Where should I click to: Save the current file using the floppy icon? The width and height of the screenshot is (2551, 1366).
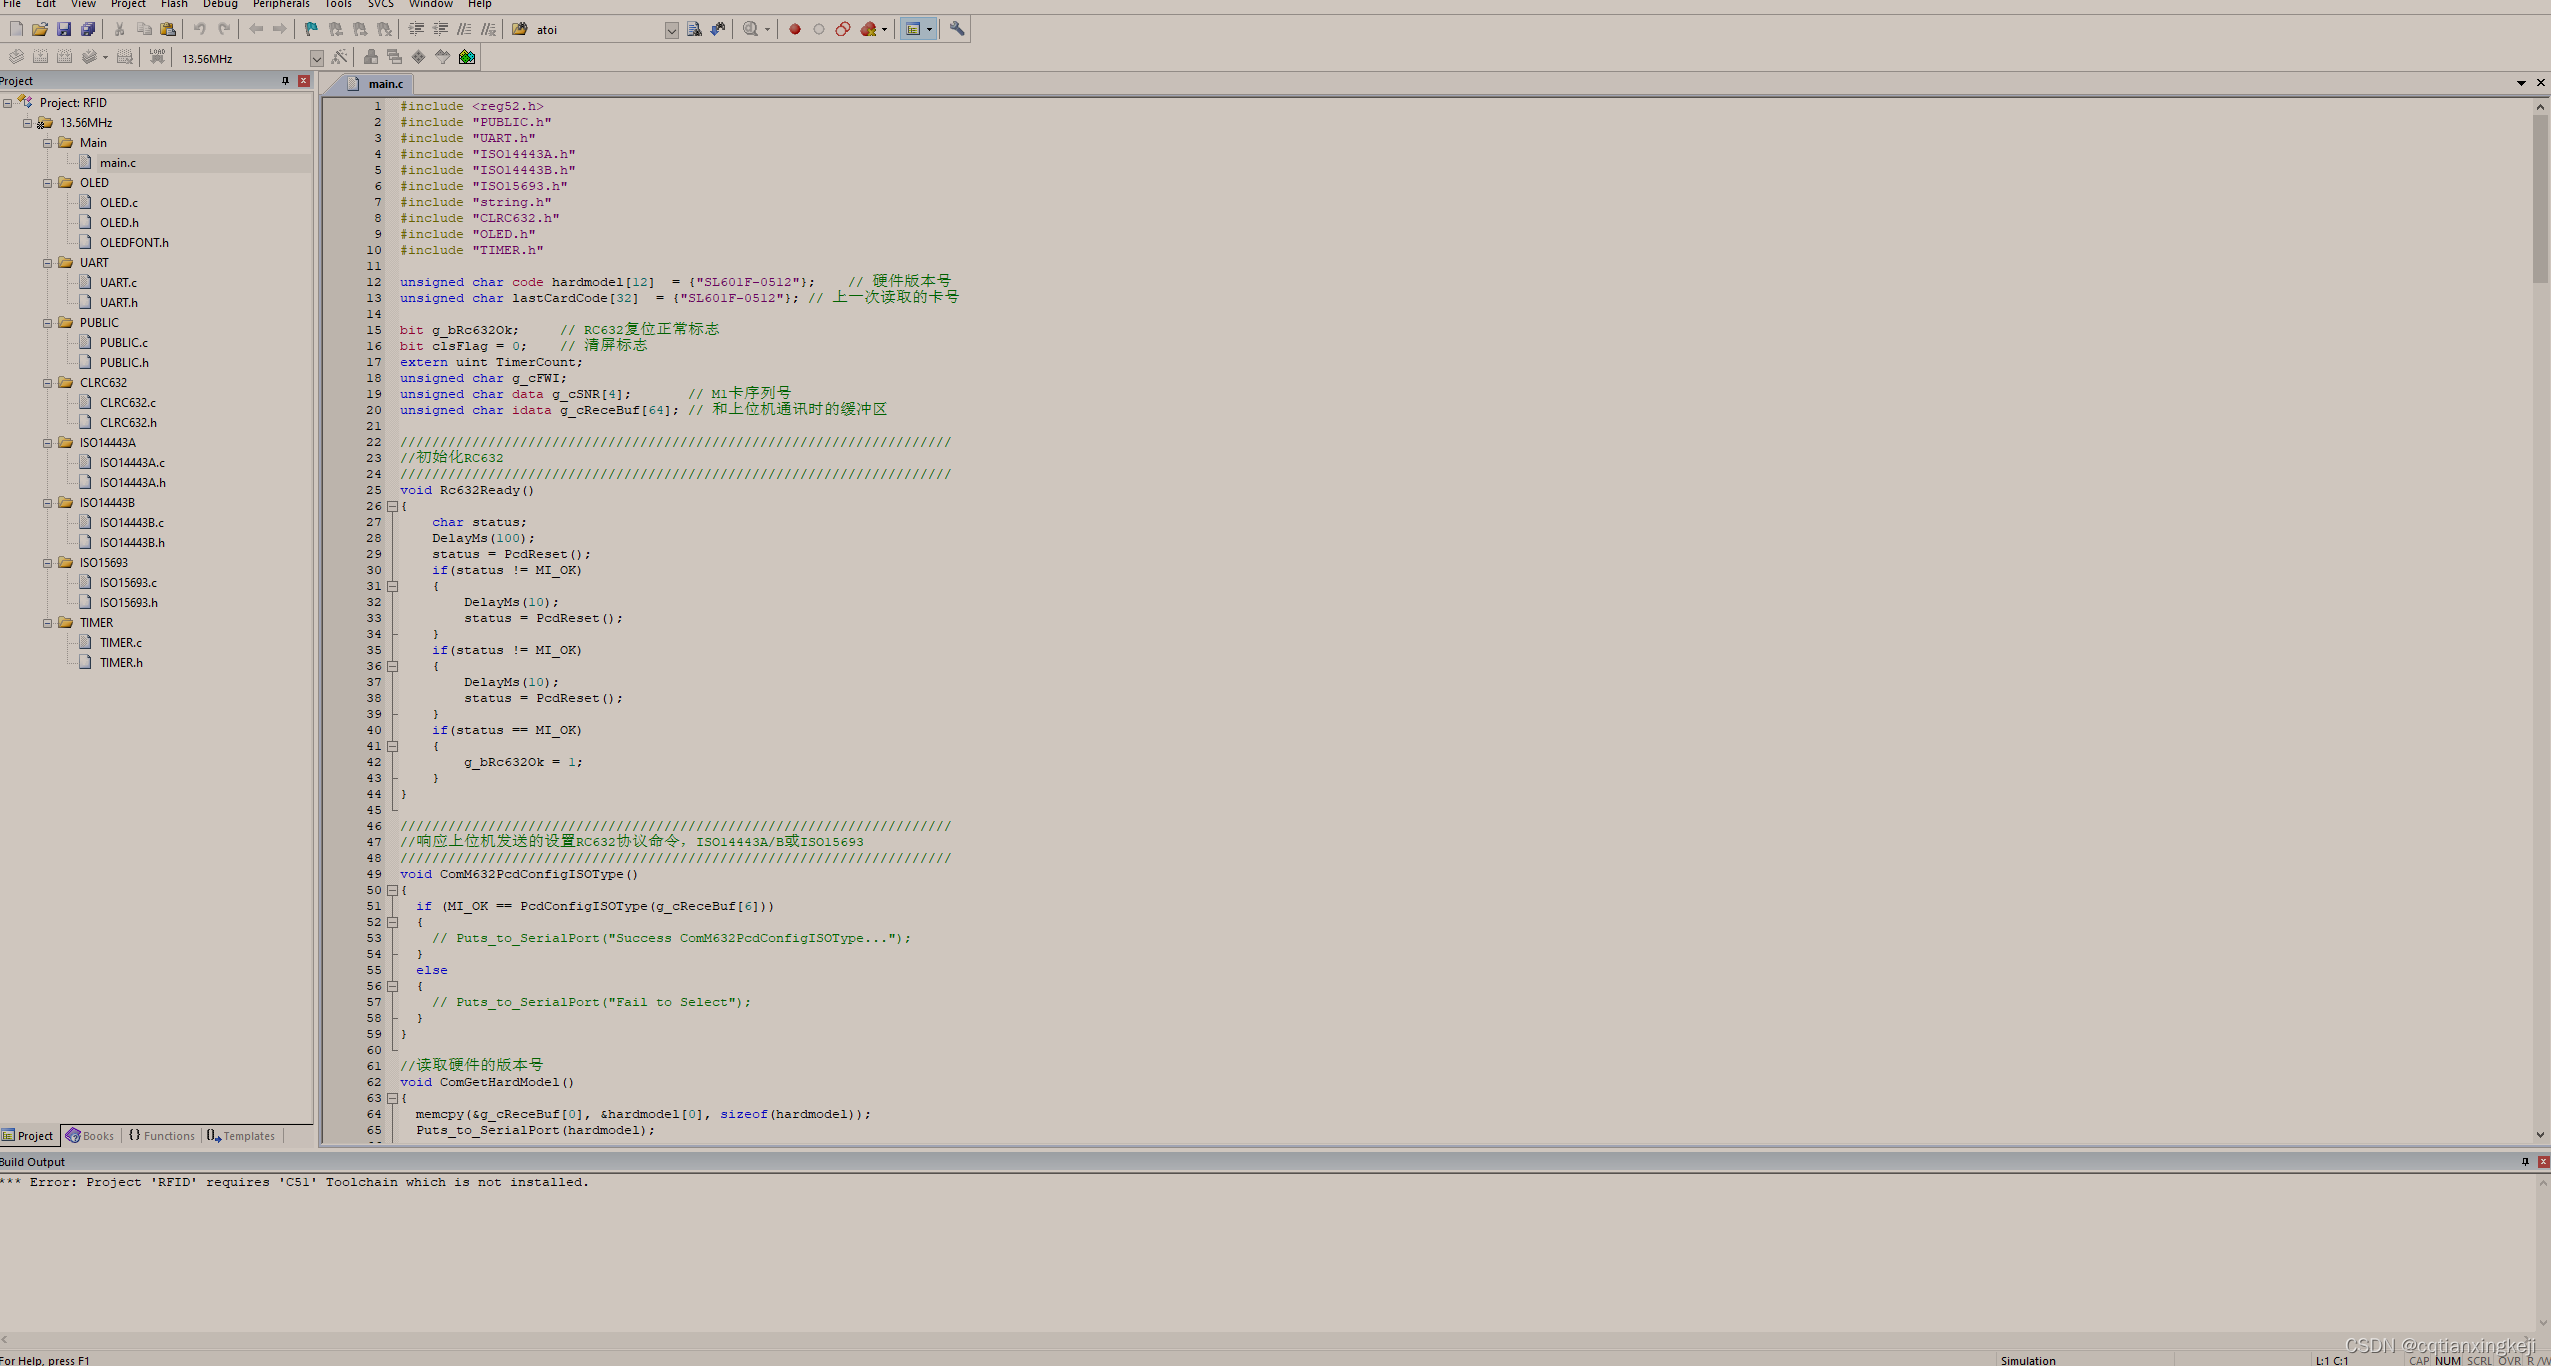pos(64,29)
